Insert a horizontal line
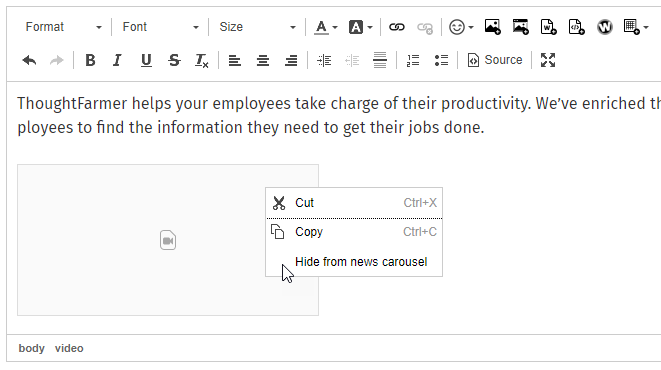Image resolution: width=661 pixels, height=370 pixels. point(380,60)
